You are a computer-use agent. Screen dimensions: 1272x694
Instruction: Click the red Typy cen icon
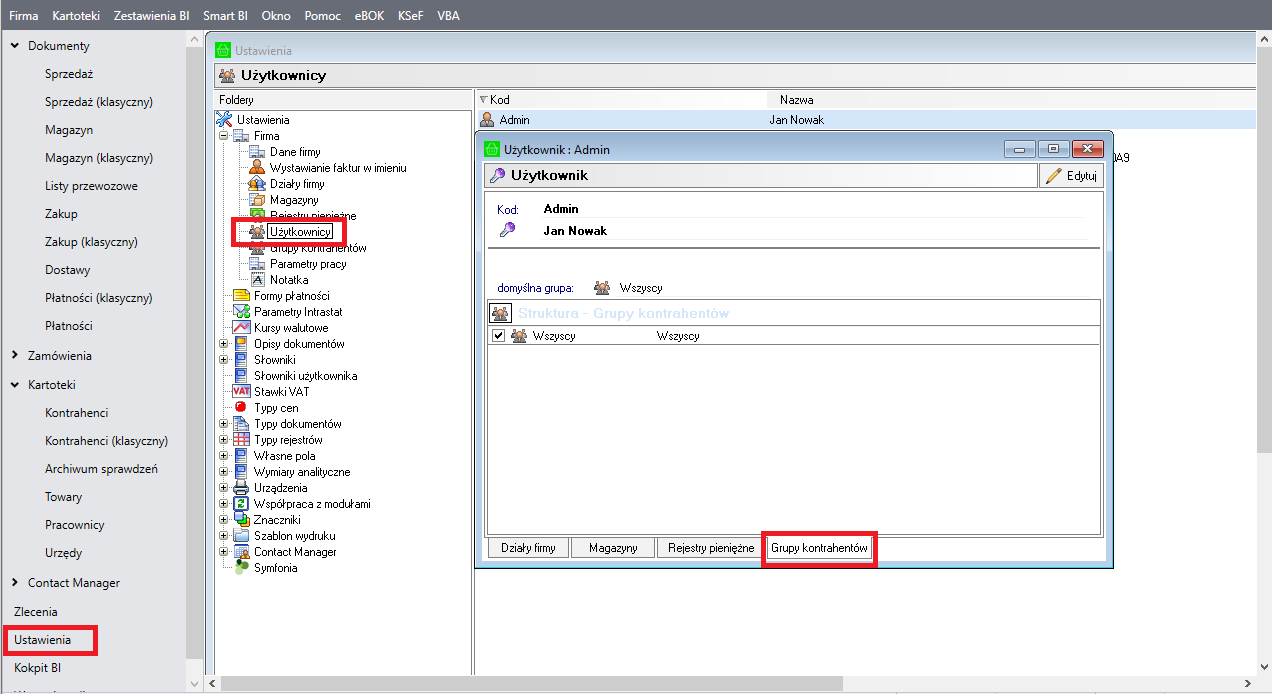tap(240, 408)
